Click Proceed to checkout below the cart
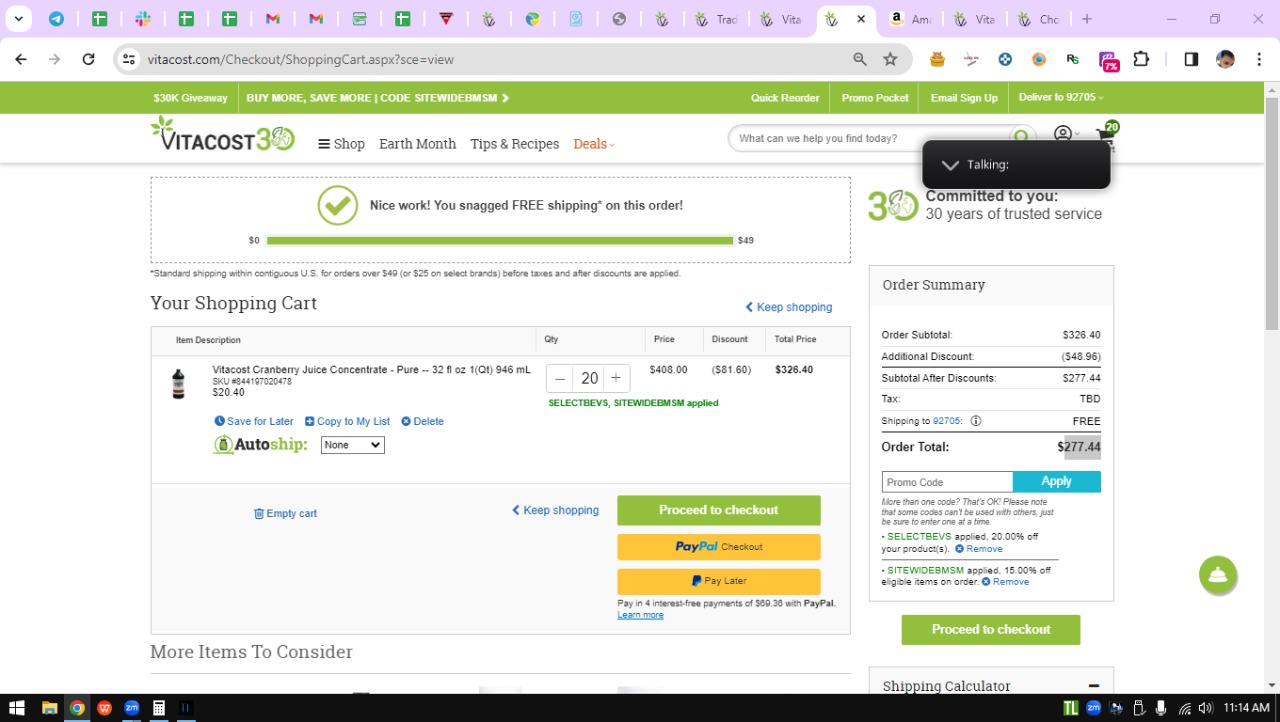This screenshot has width=1280, height=722. [719, 510]
